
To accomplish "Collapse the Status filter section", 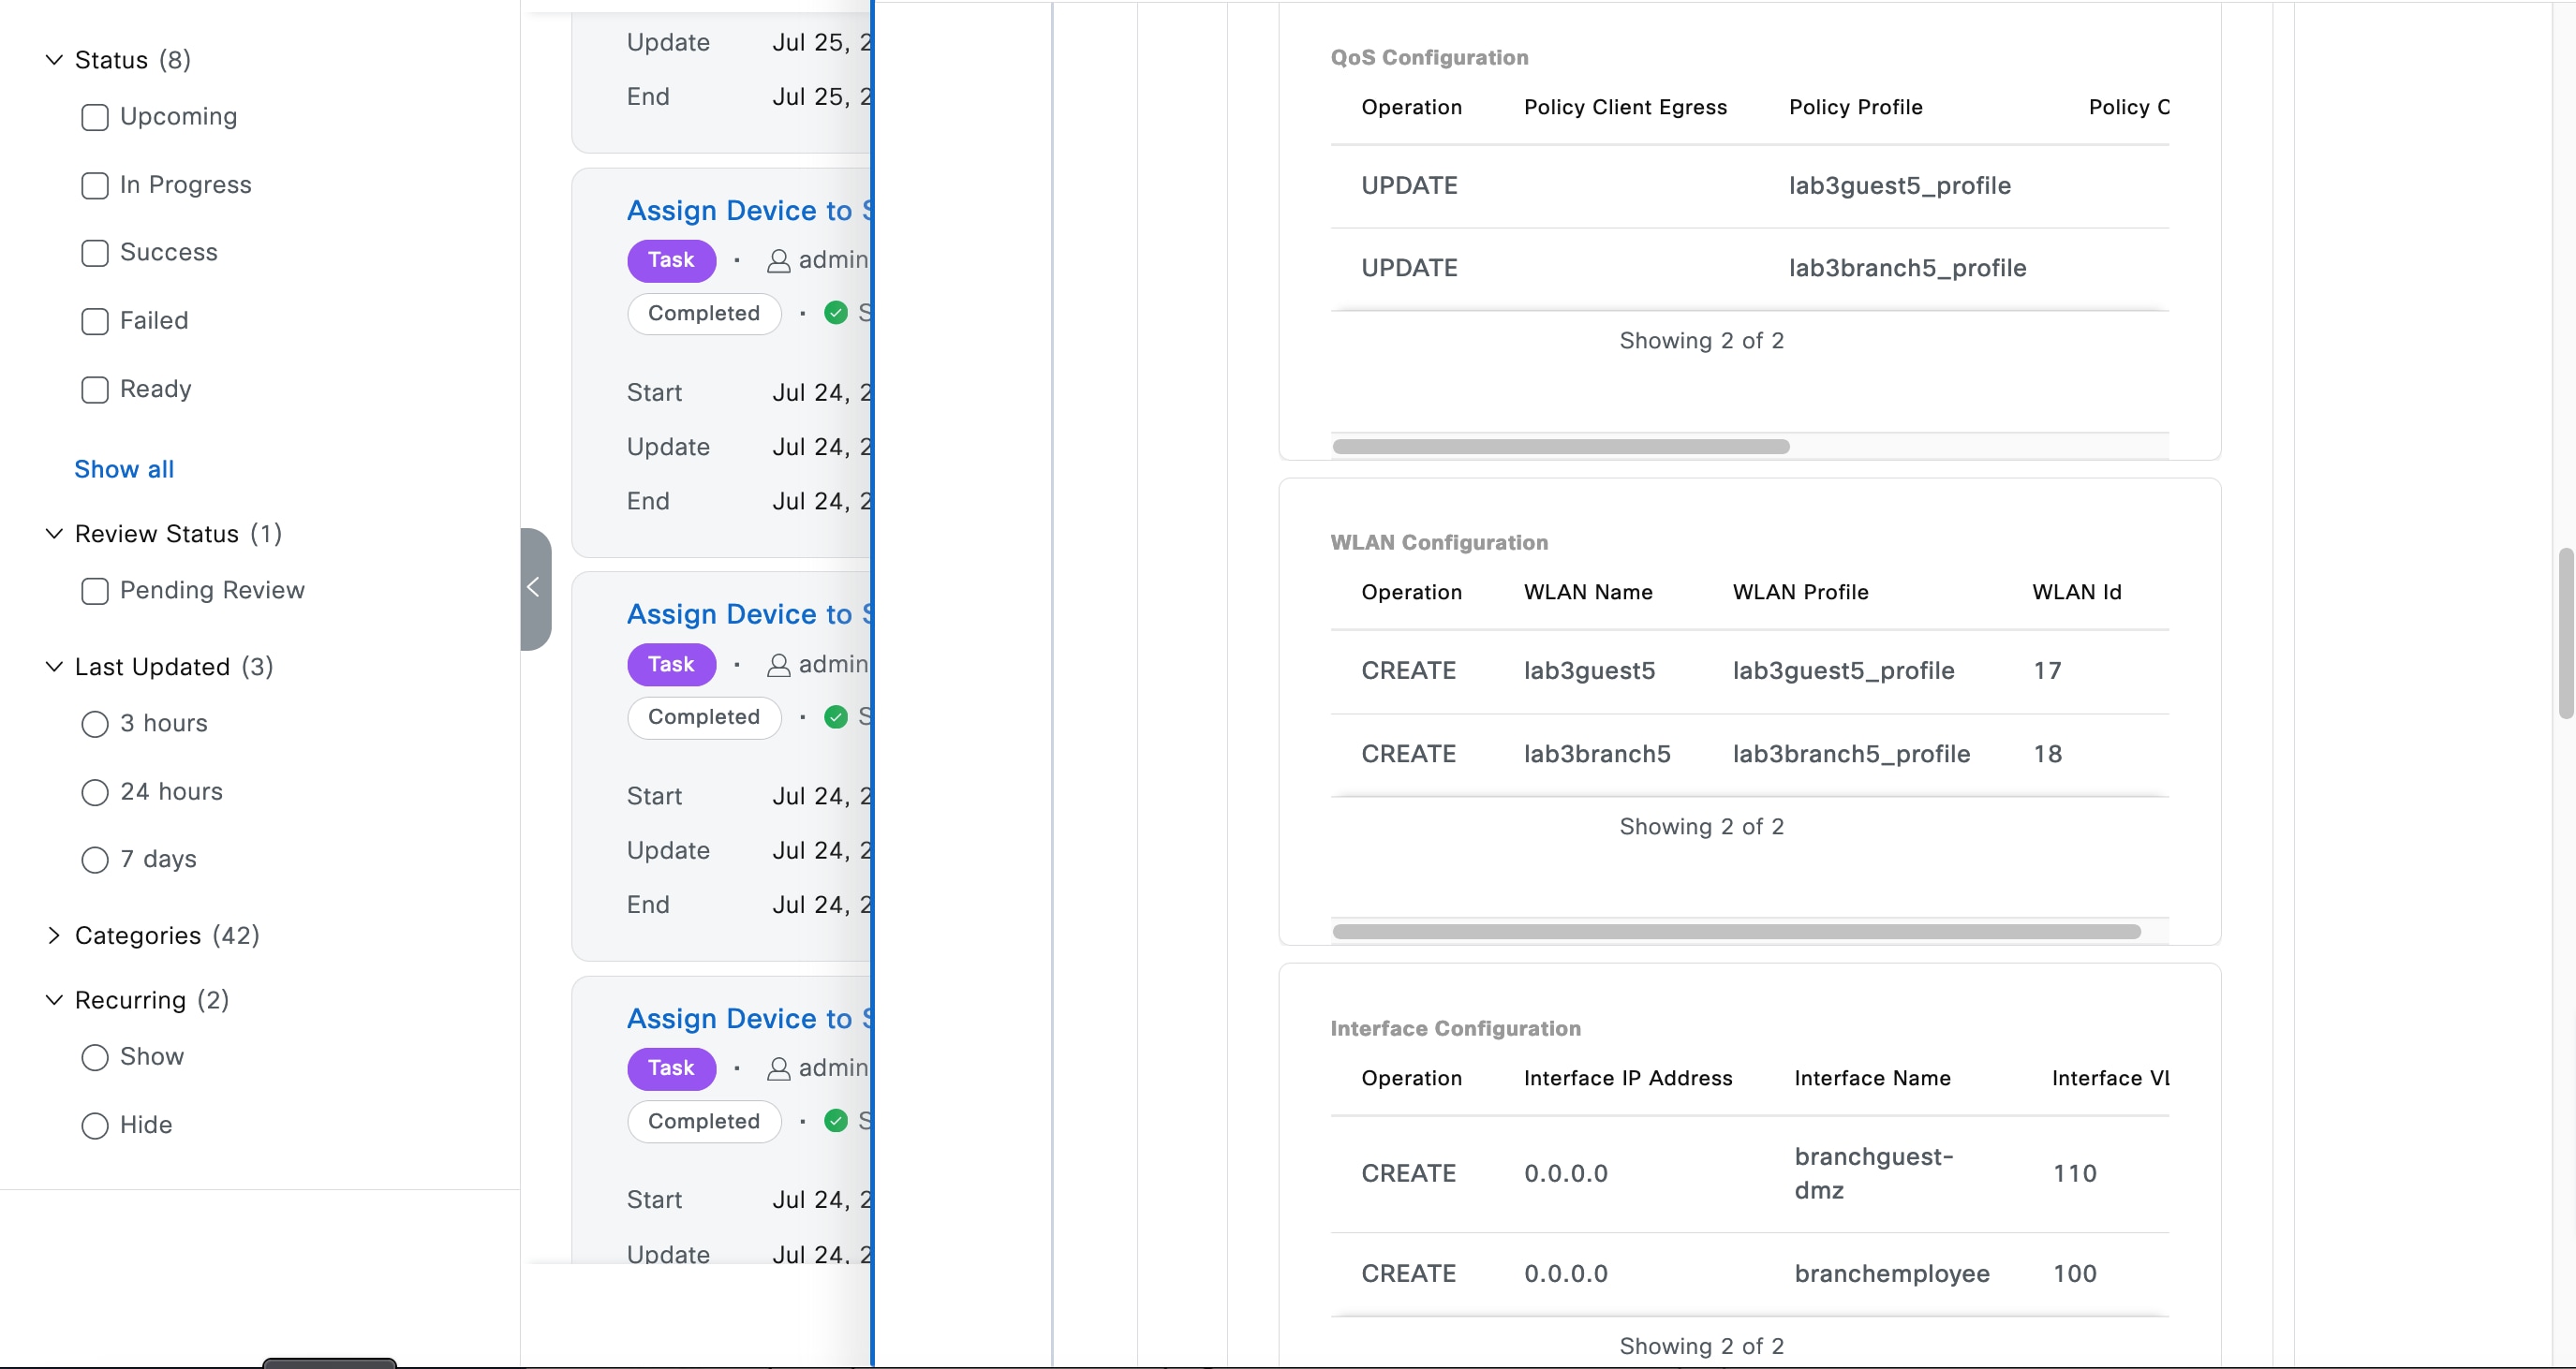I will click(54, 60).
